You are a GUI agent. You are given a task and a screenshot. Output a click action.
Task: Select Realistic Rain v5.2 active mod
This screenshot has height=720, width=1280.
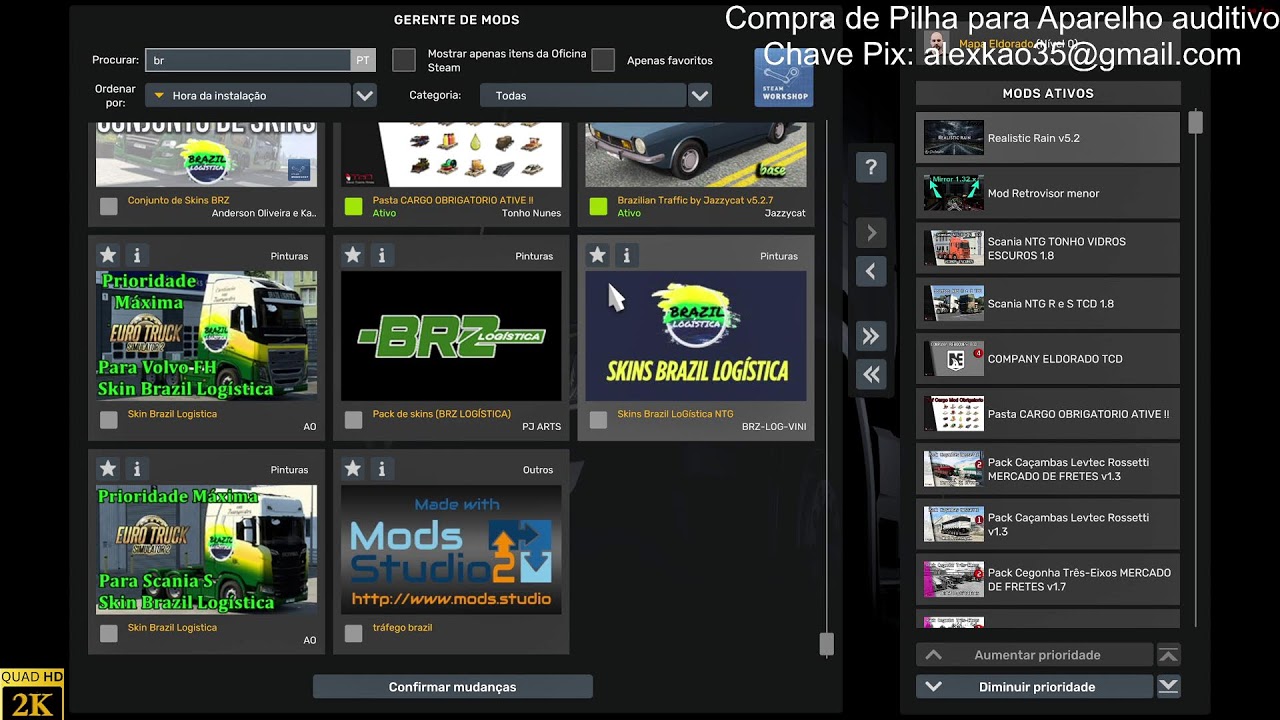point(1048,138)
